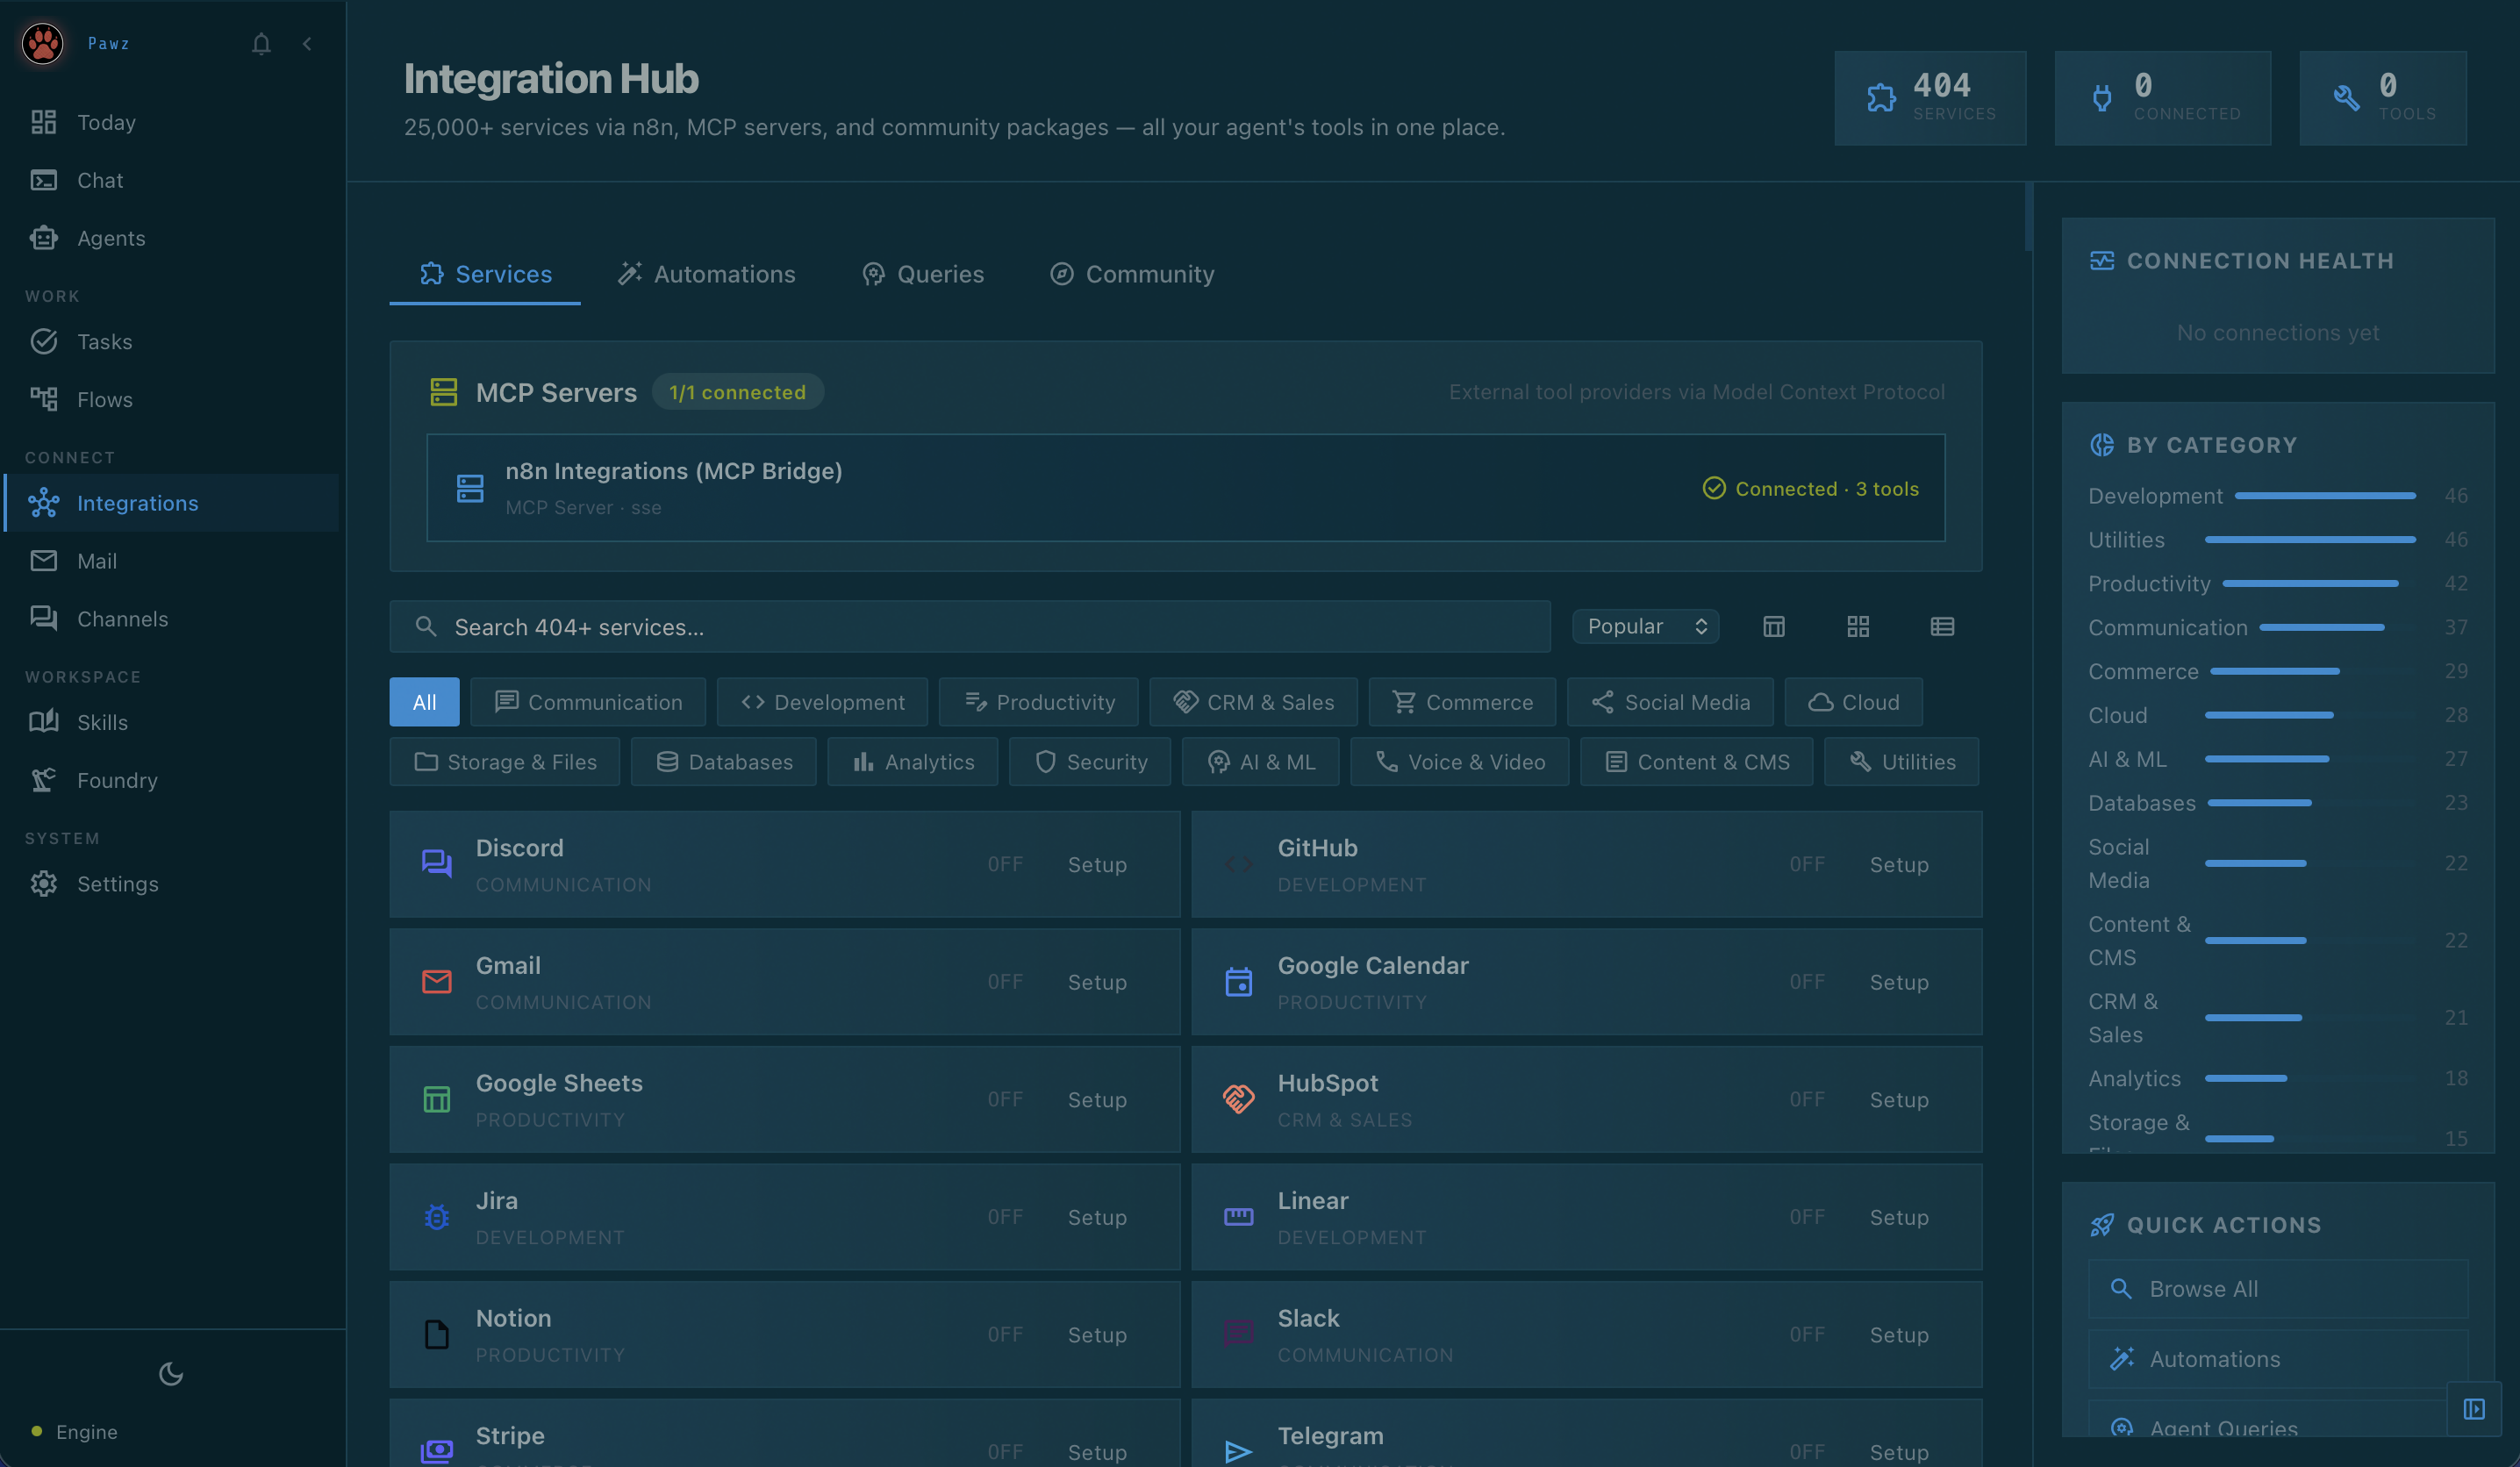The width and height of the screenshot is (2520, 1467).
Task: Switch to the Automations tab
Action: coord(707,273)
